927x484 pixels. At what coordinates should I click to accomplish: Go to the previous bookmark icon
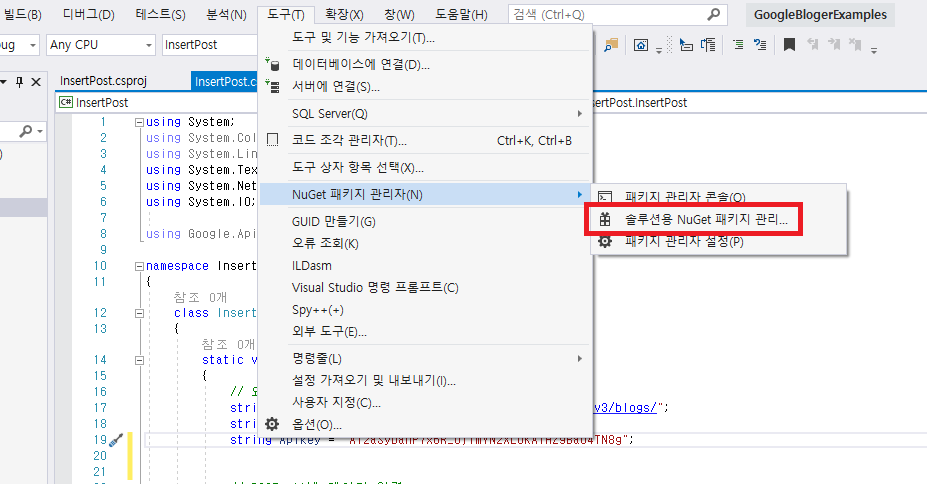tap(813, 44)
